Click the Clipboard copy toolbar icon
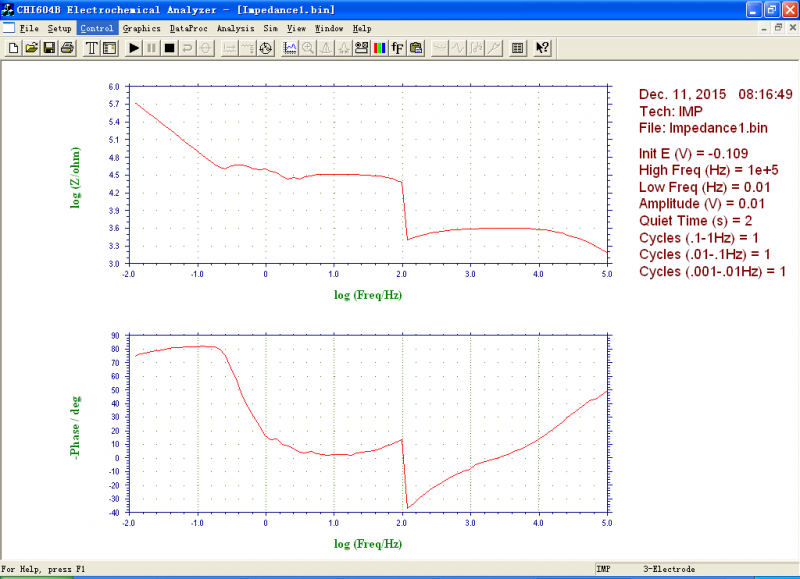Image resolution: width=800 pixels, height=579 pixels. coord(416,48)
